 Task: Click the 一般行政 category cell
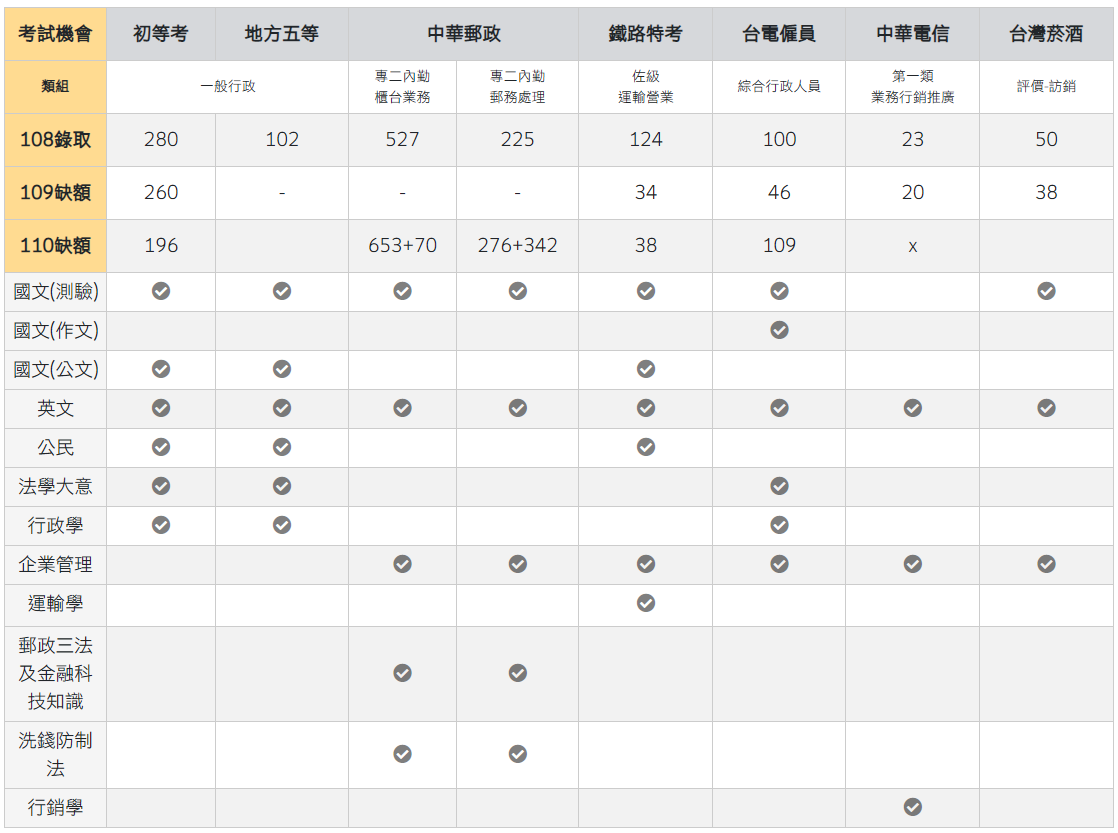[x=227, y=86]
